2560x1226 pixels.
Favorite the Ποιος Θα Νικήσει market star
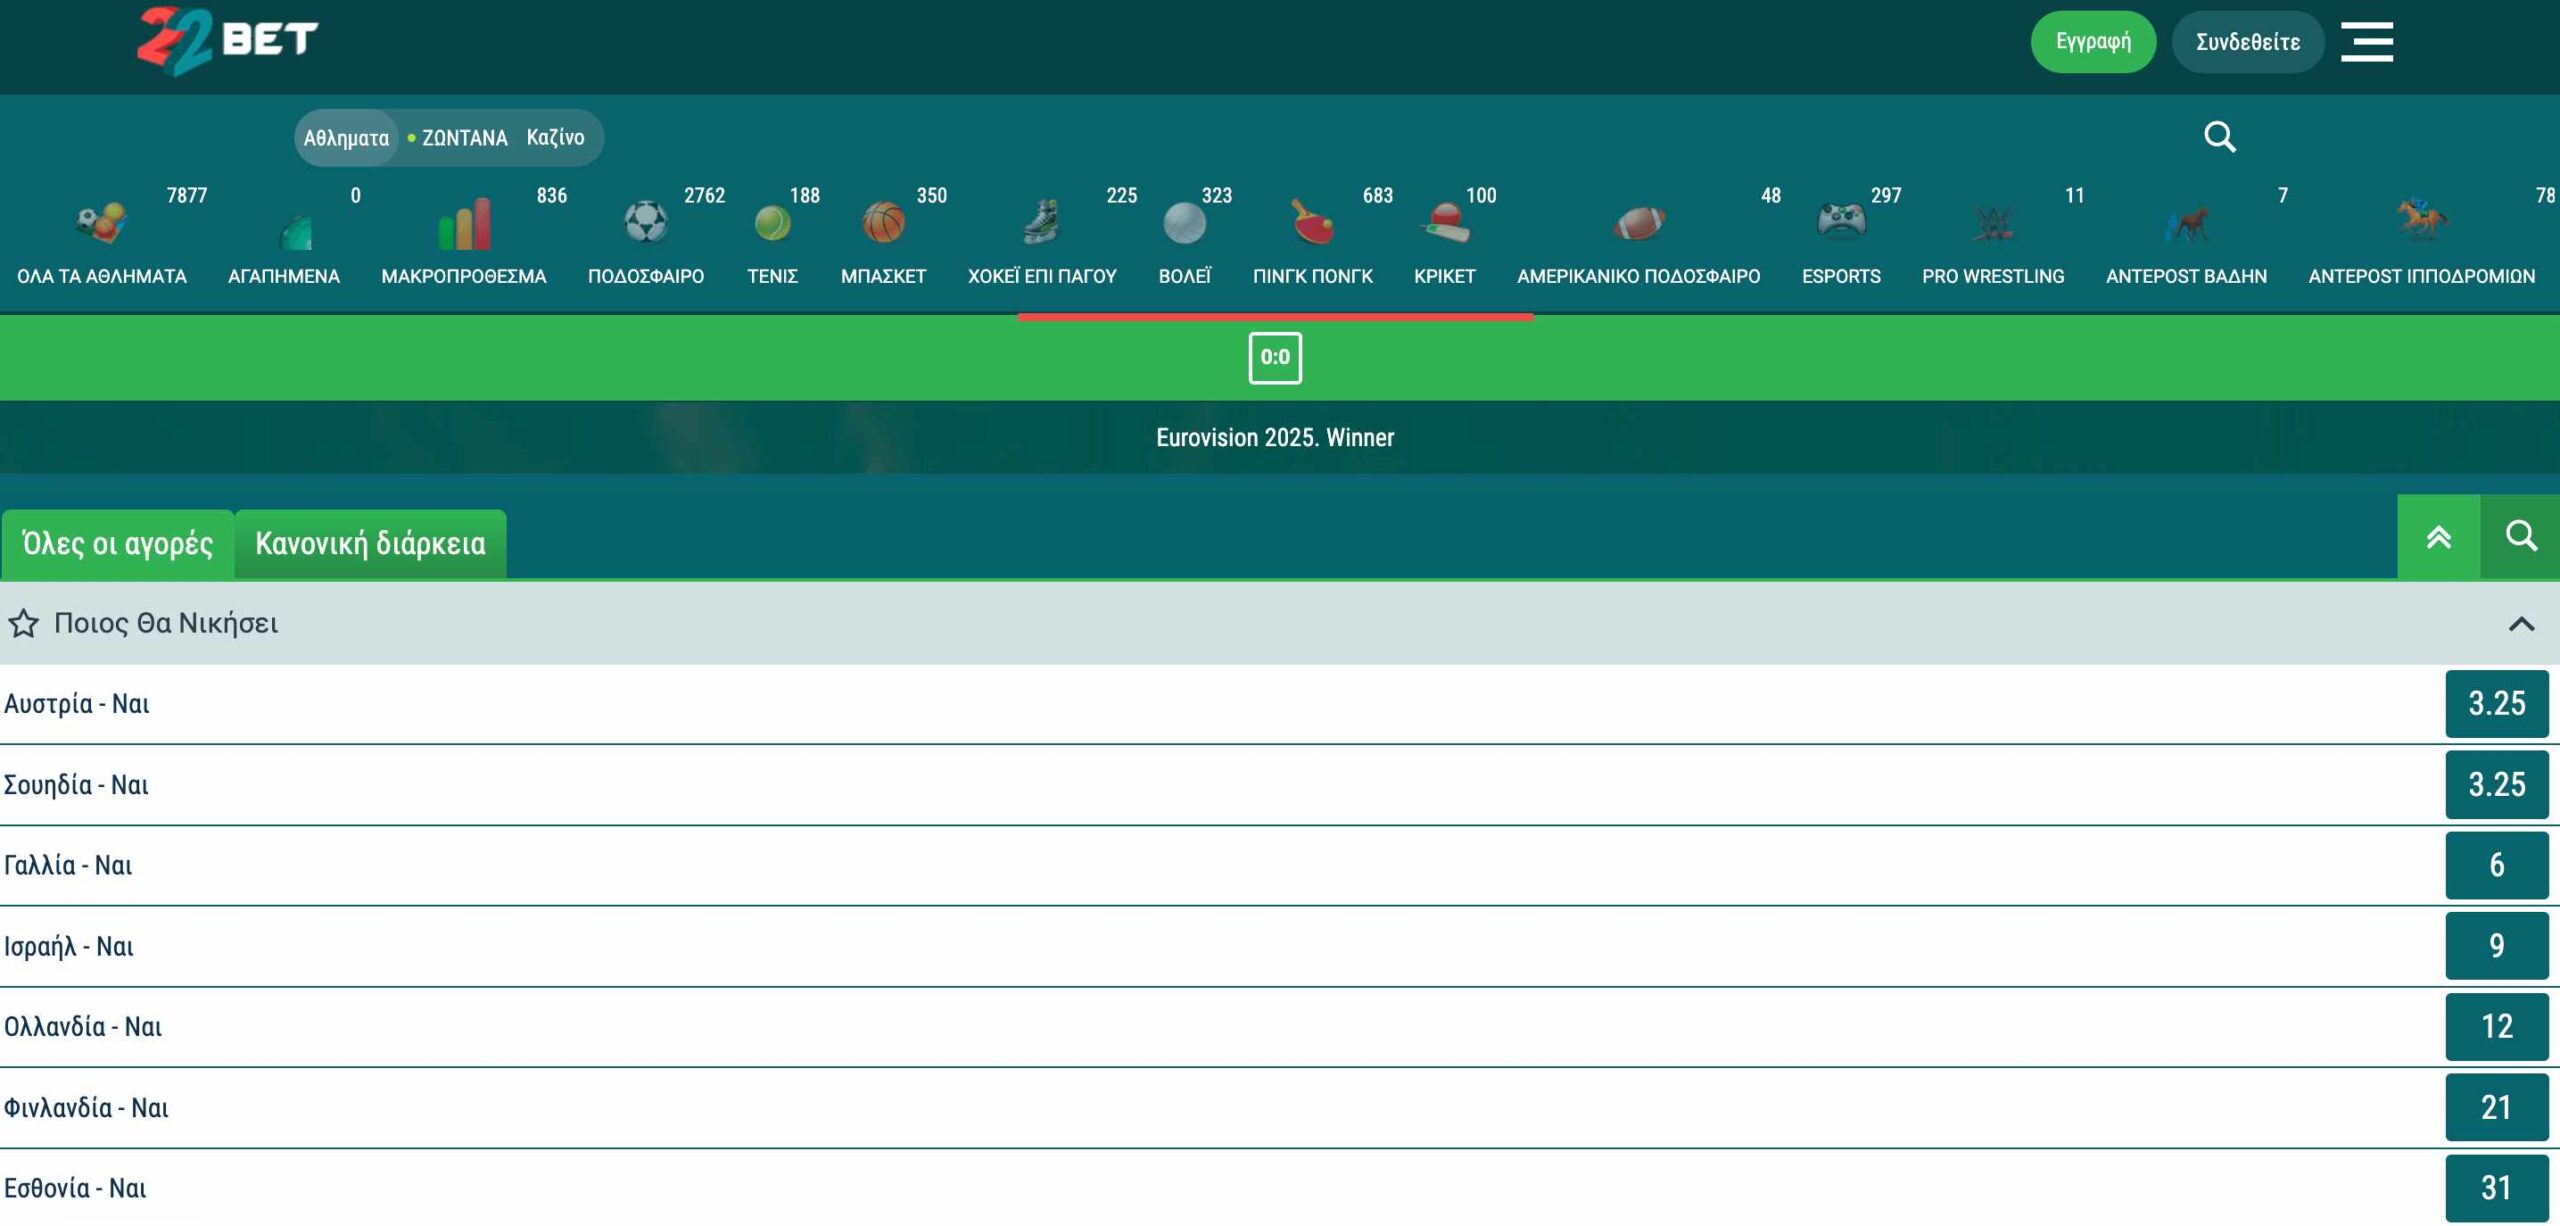click(x=23, y=624)
